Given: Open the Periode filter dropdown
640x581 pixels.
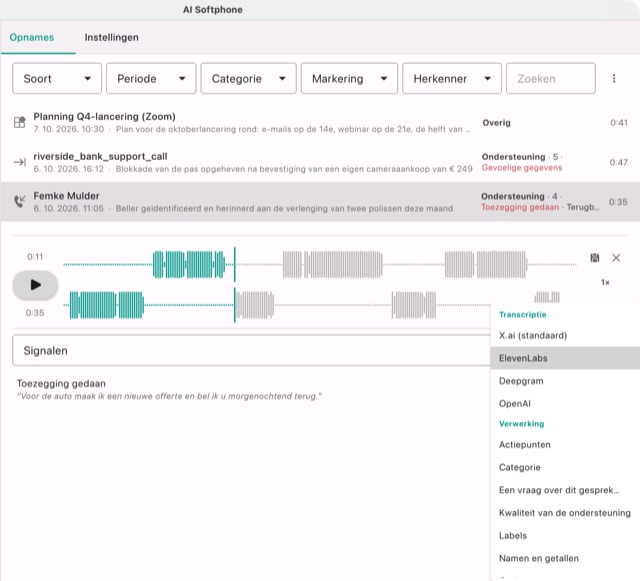Looking at the screenshot, I should 151,78.
